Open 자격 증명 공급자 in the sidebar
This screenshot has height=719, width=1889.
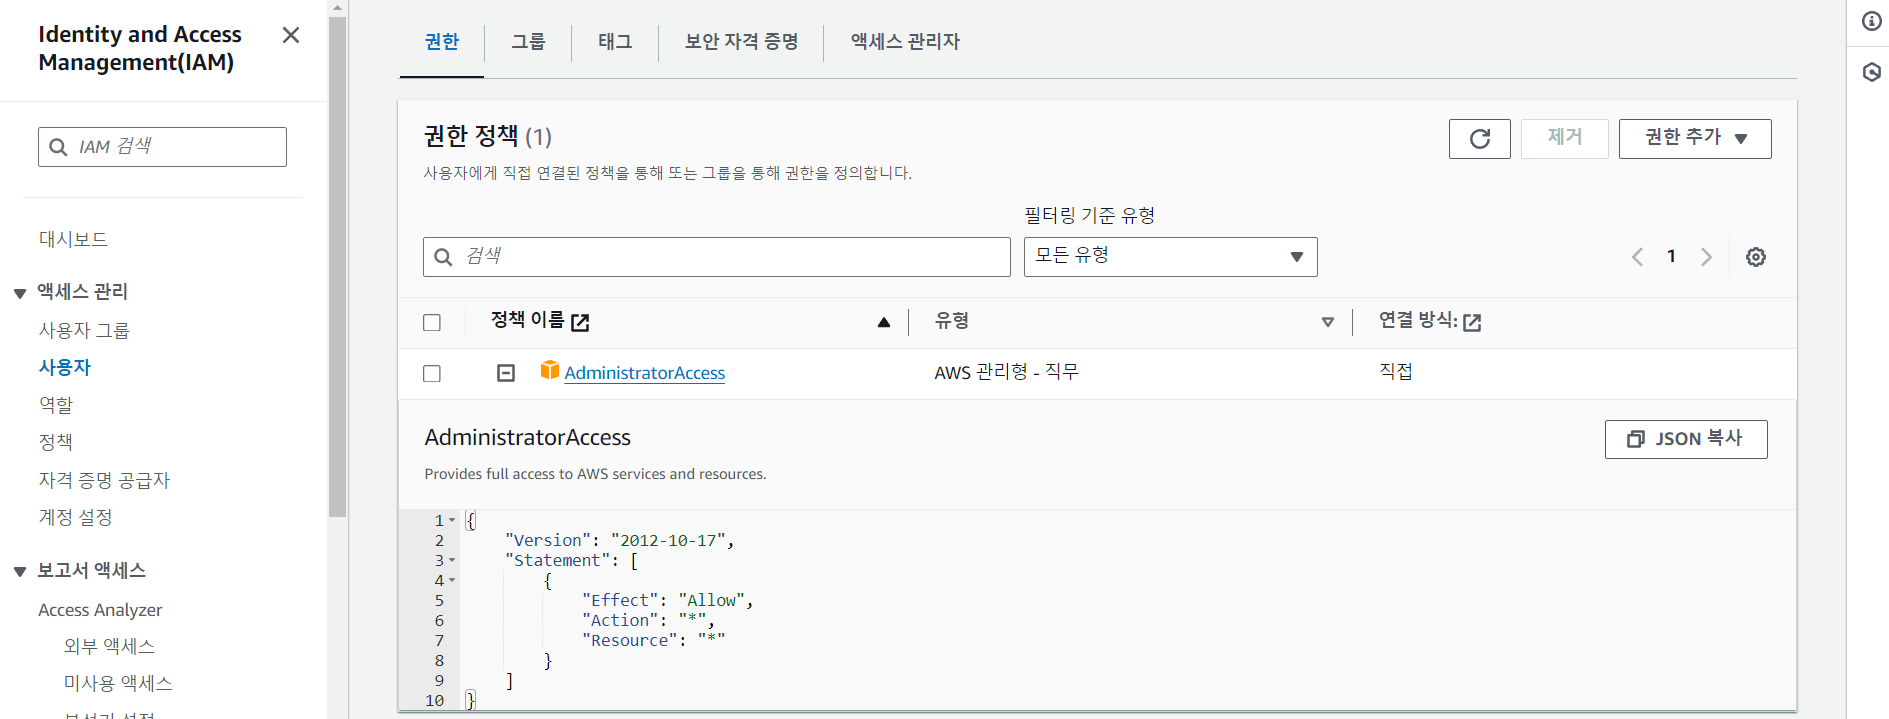coord(104,480)
